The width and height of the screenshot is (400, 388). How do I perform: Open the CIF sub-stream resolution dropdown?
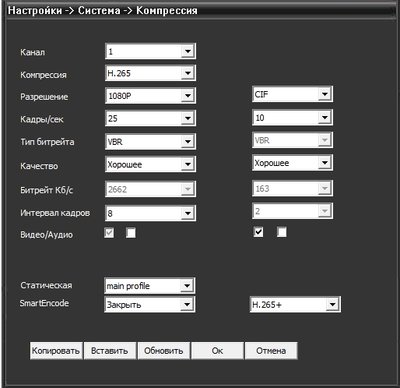point(292,94)
